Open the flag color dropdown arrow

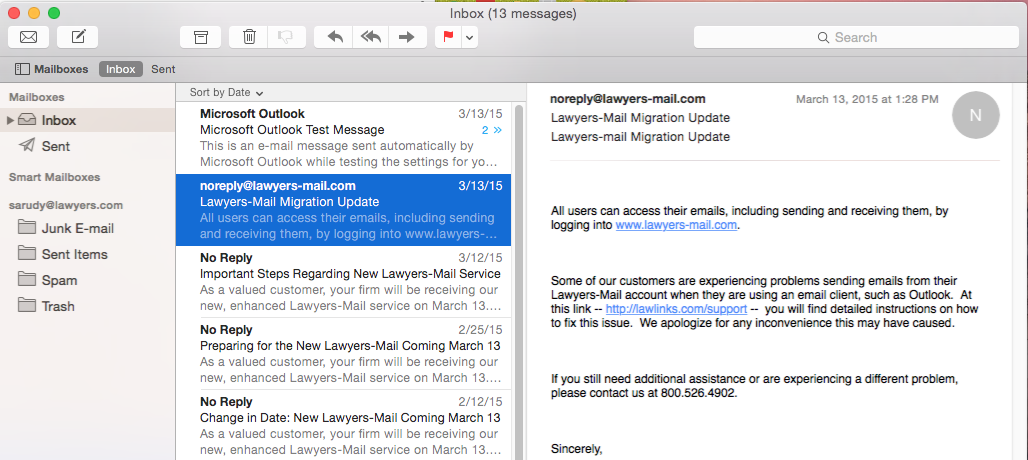pos(469,37)
